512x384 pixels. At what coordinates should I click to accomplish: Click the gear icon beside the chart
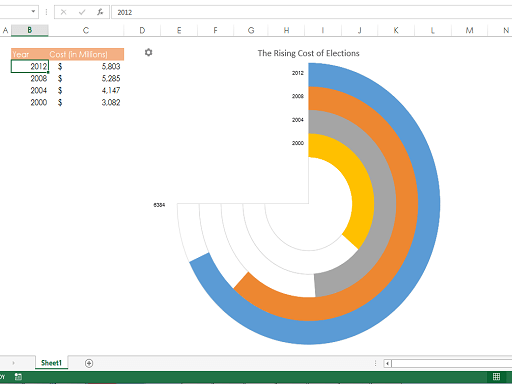[x=148, y=52]
